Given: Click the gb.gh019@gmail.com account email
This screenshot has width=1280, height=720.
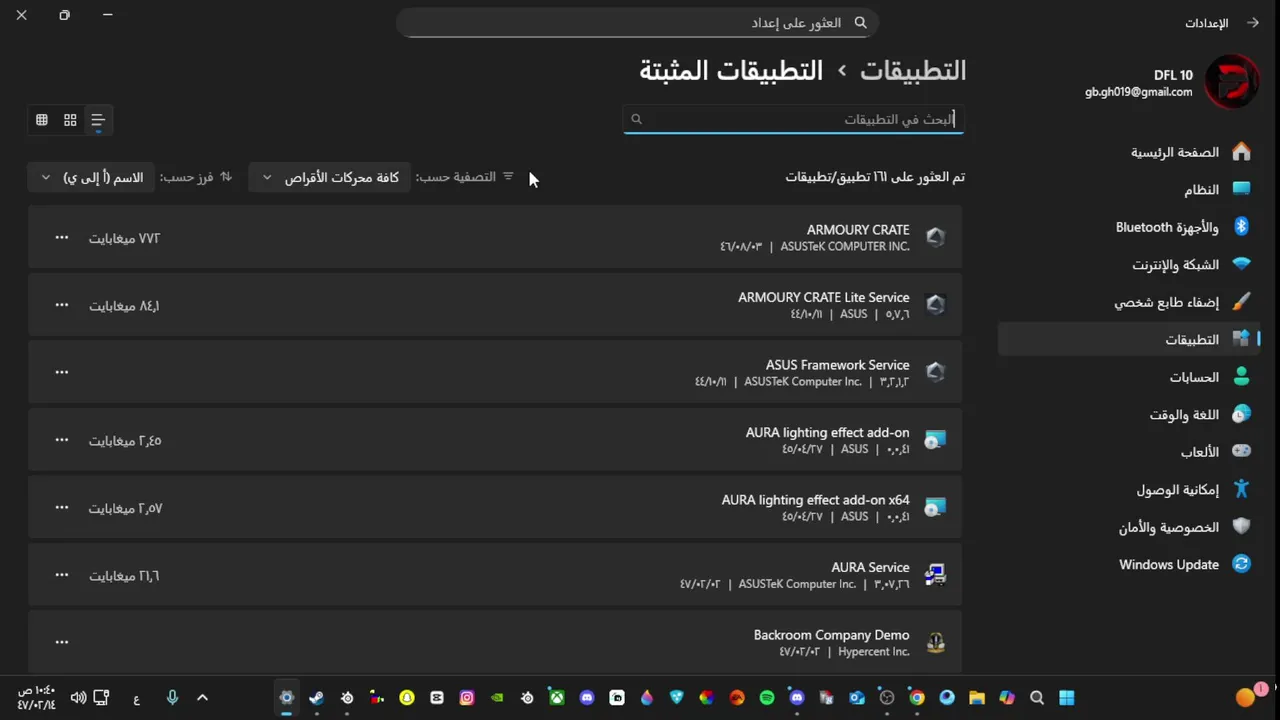Looking at the screenshot, I should click(1139, 92).
